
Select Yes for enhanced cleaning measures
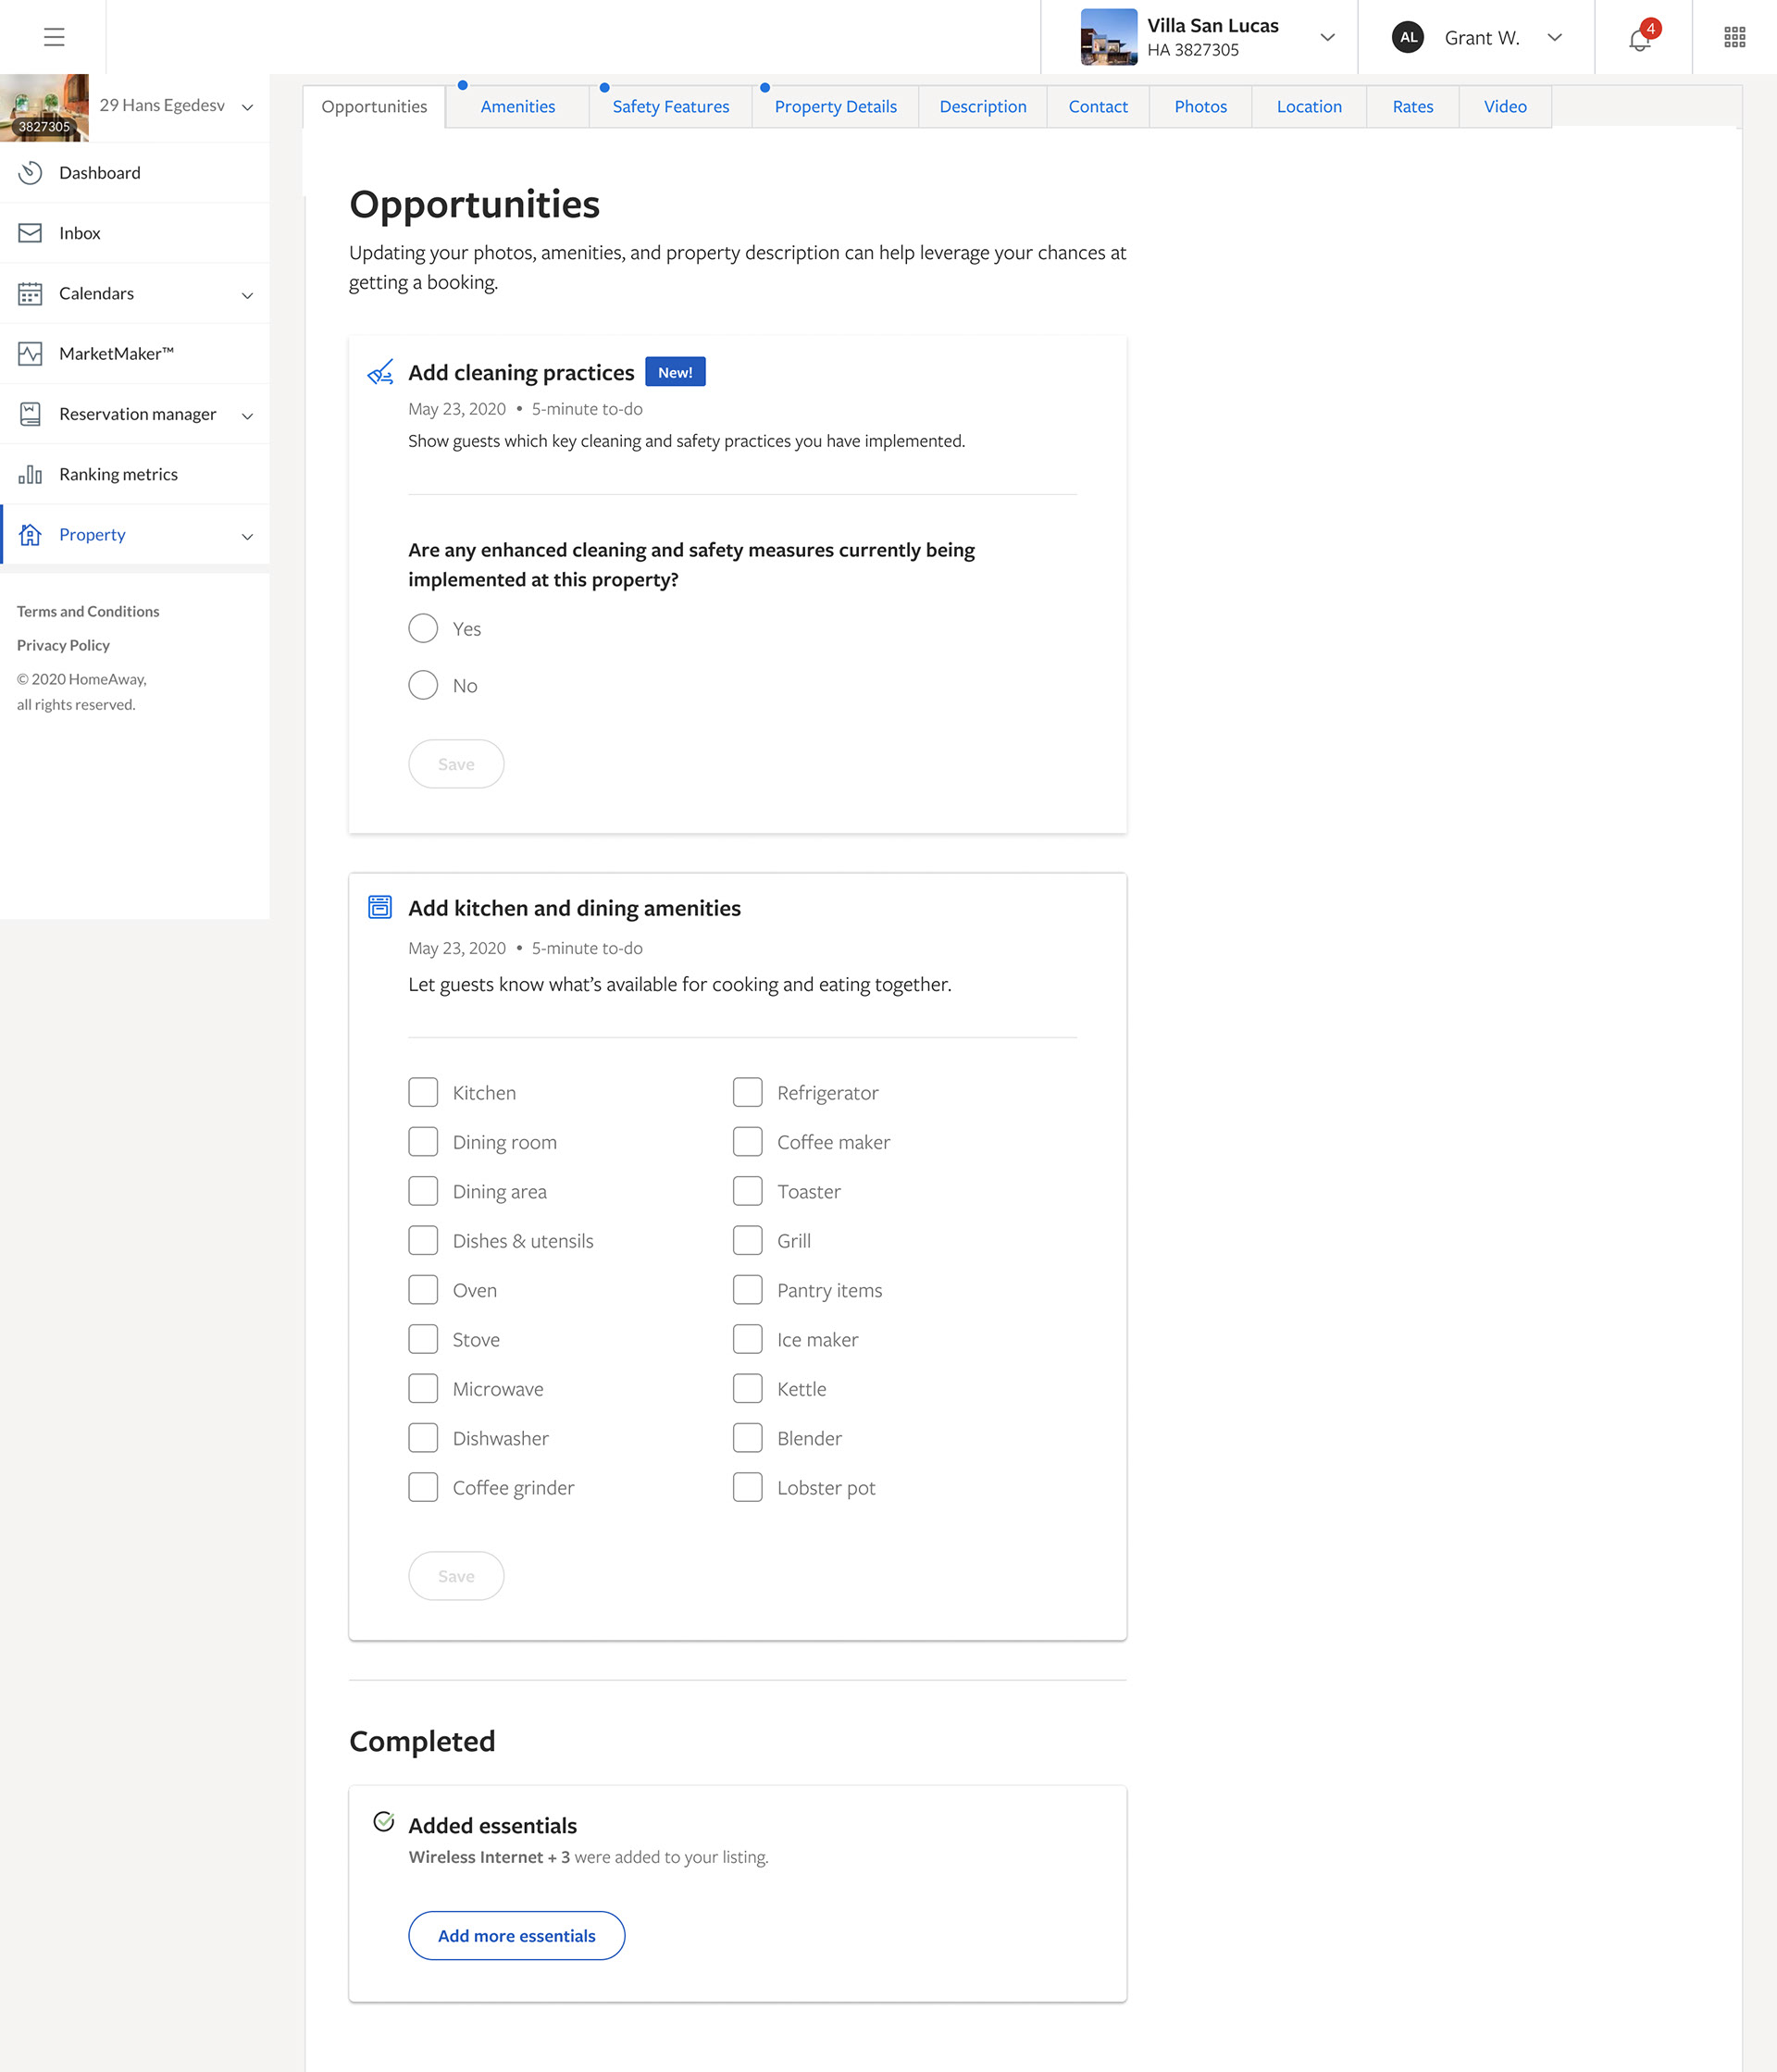(423, 628)
